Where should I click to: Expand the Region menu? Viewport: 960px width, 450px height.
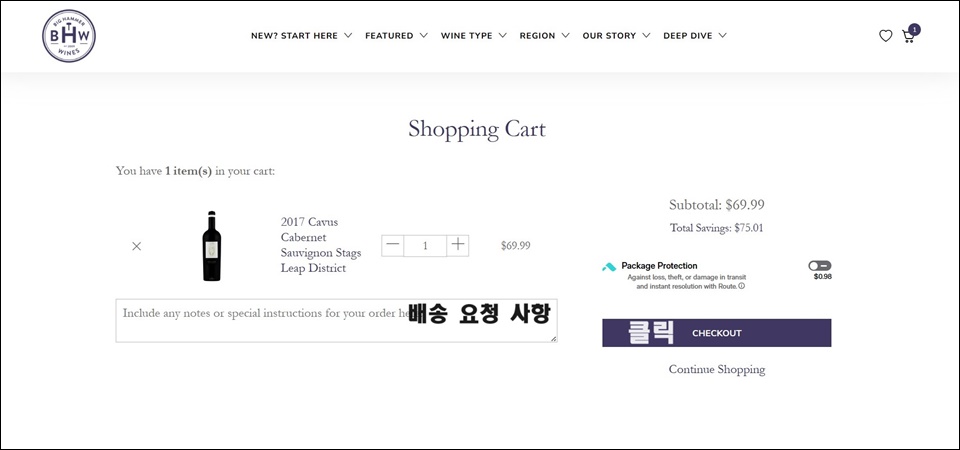[544, 36]
